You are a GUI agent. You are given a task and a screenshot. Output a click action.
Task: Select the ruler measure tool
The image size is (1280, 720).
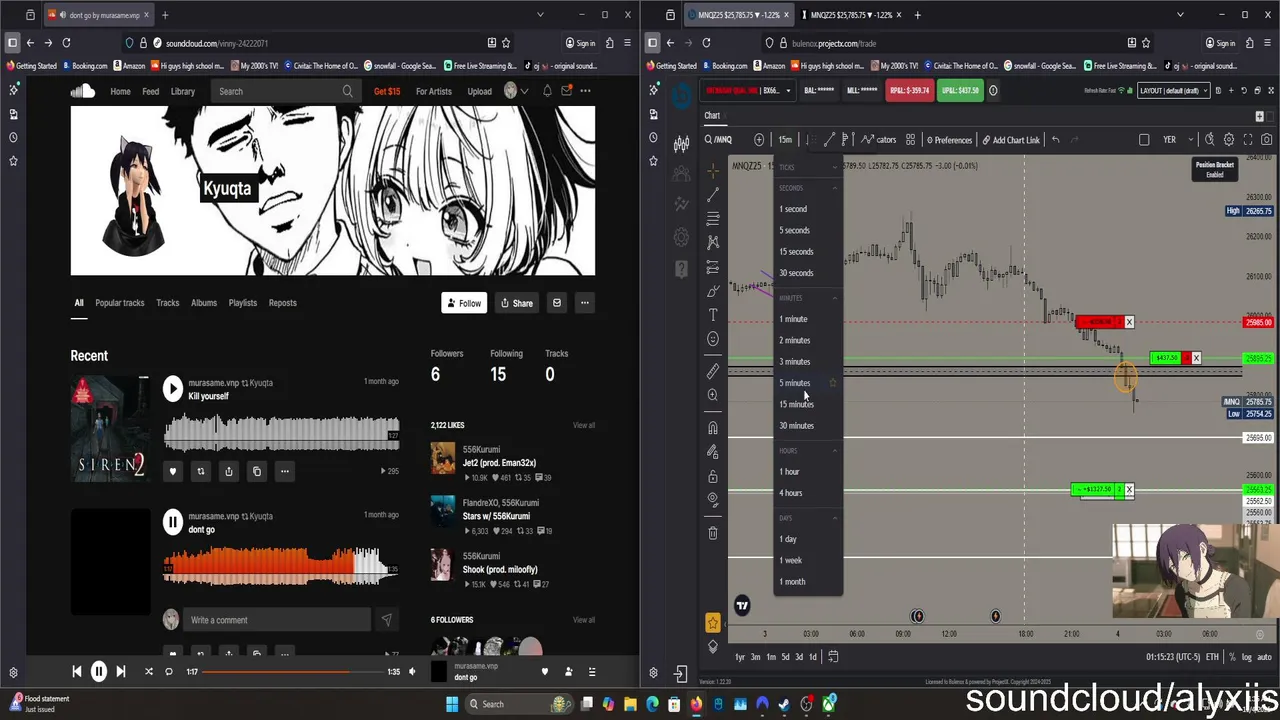[x=713, y=371]
